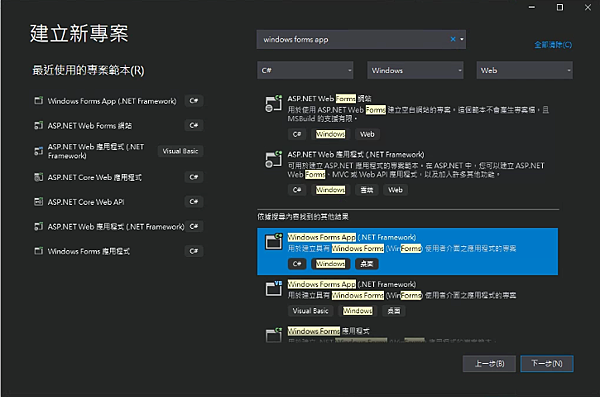Click the icon of the last recent Windows Forms template
Image resolution: width=600 pixels, height=397 pixels.
tap(39, 251)
